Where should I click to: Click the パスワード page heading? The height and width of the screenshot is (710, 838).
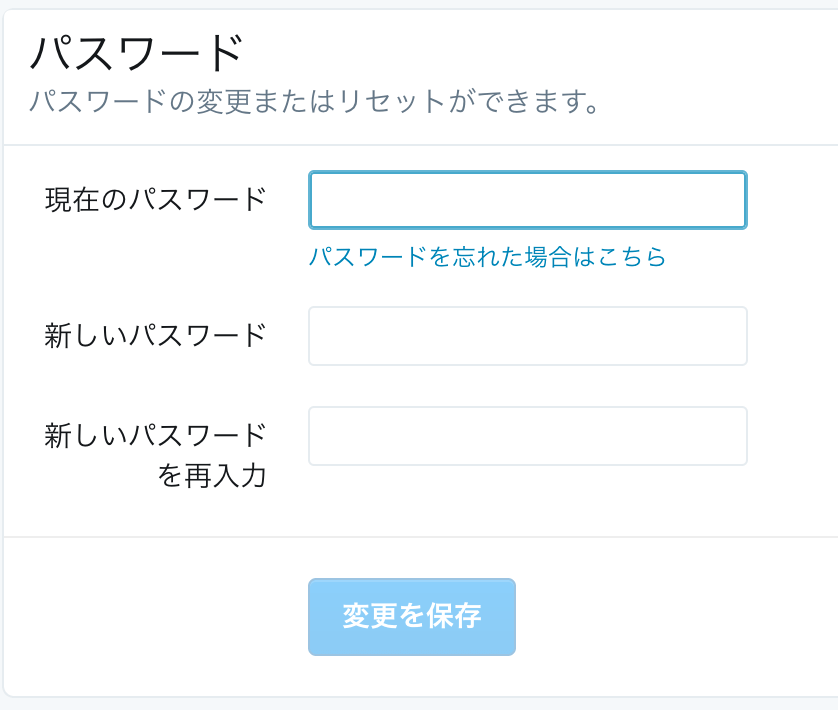coord(136,53)
